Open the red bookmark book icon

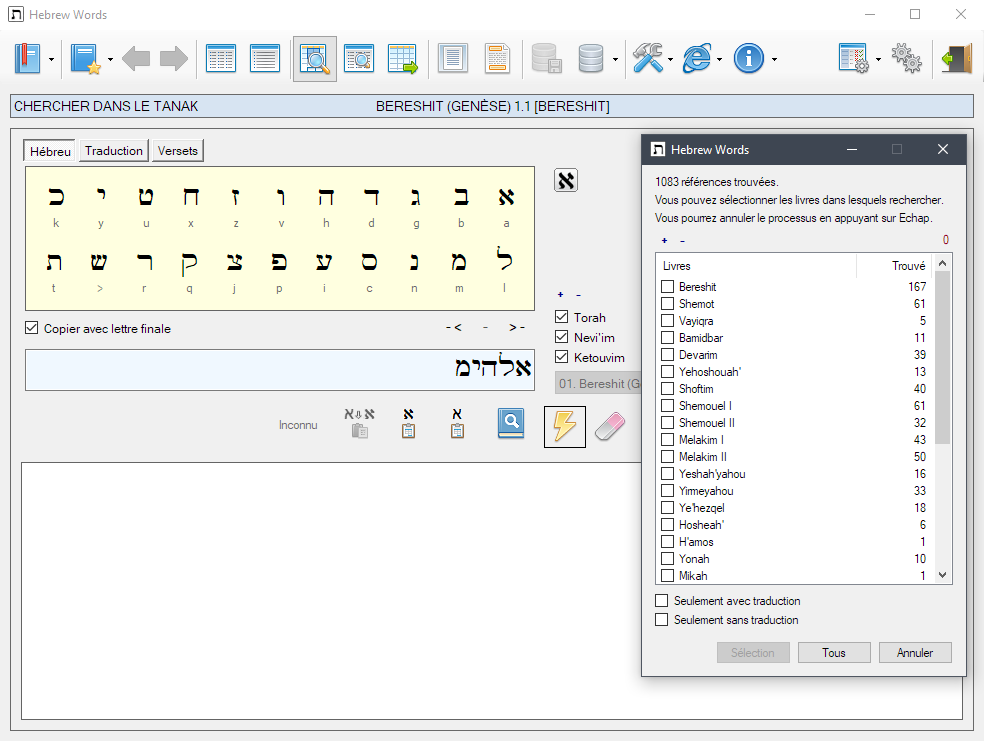click(28, 59)
